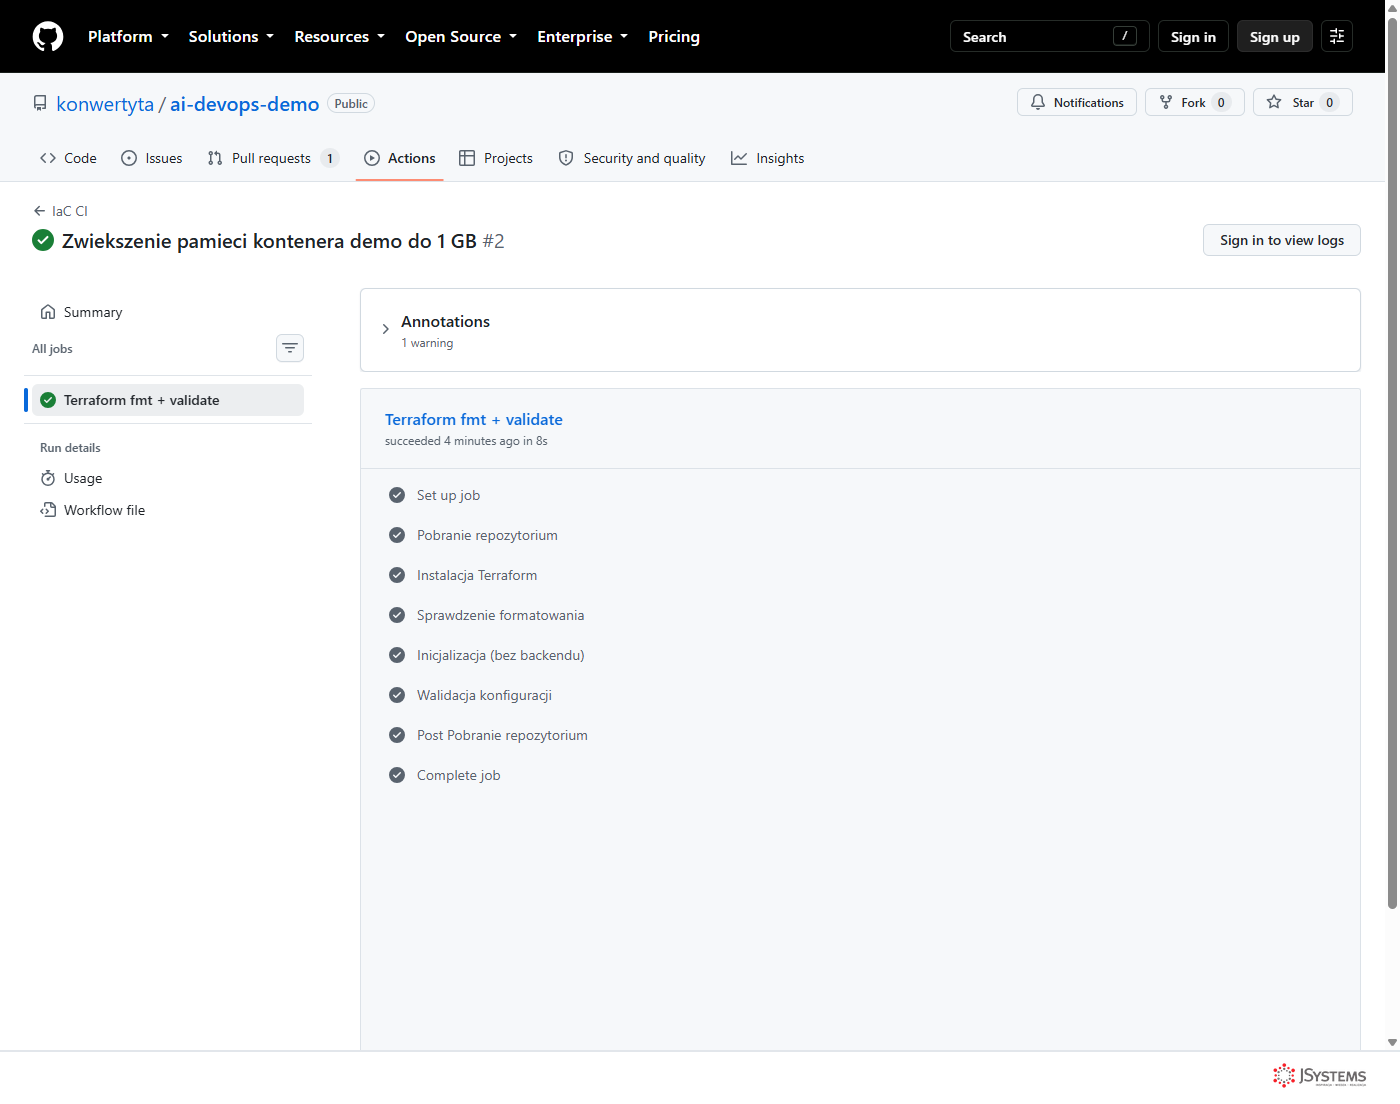Image resolution: width=1400 pixels, height=1104 pixels.
Task: Expand the Annotations section chevron
Action: click(x=386, y=329)
